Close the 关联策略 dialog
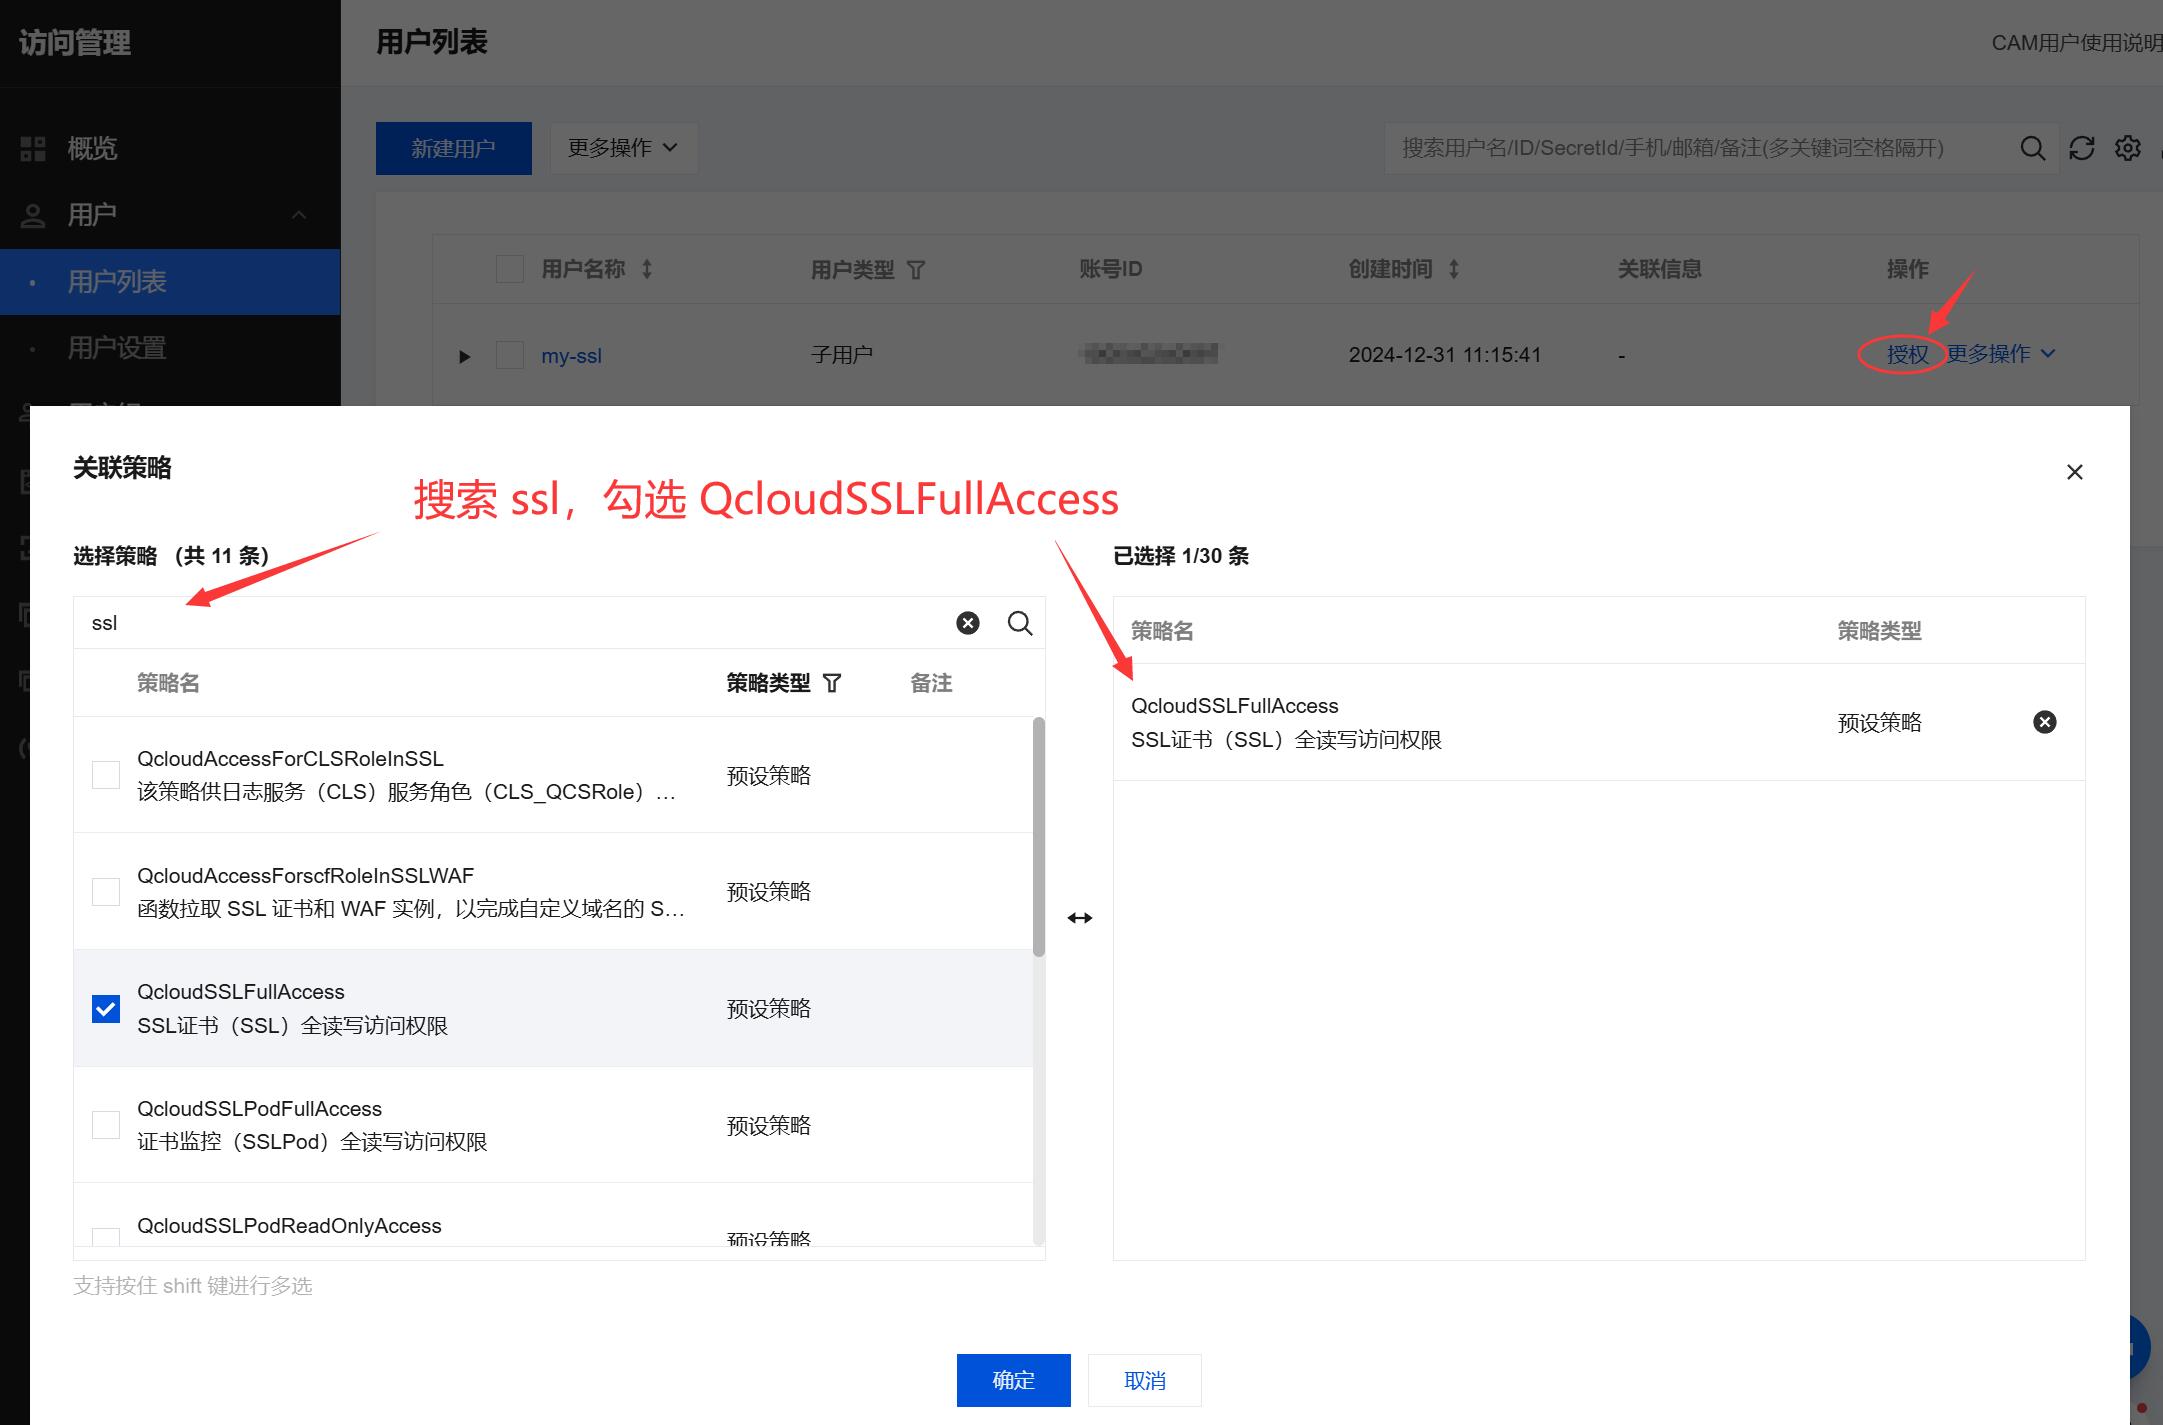2163x1425 pixels. (x=2074, y=472)
